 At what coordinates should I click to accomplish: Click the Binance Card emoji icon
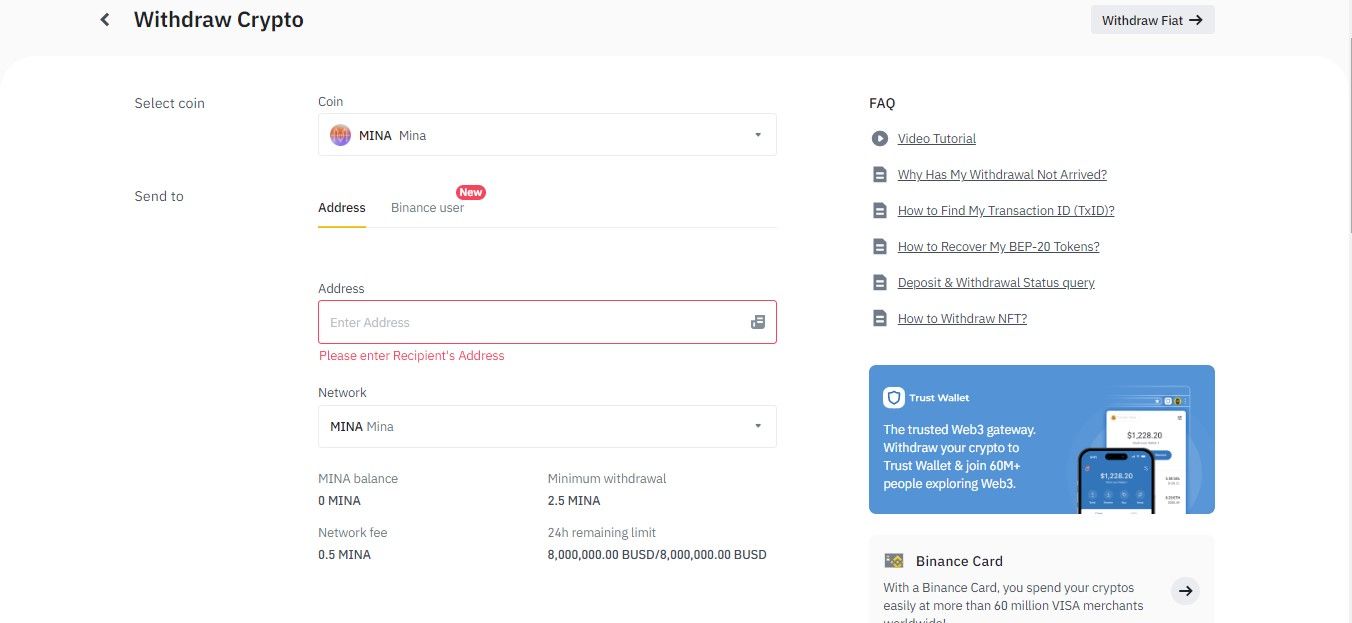point(893,561)
